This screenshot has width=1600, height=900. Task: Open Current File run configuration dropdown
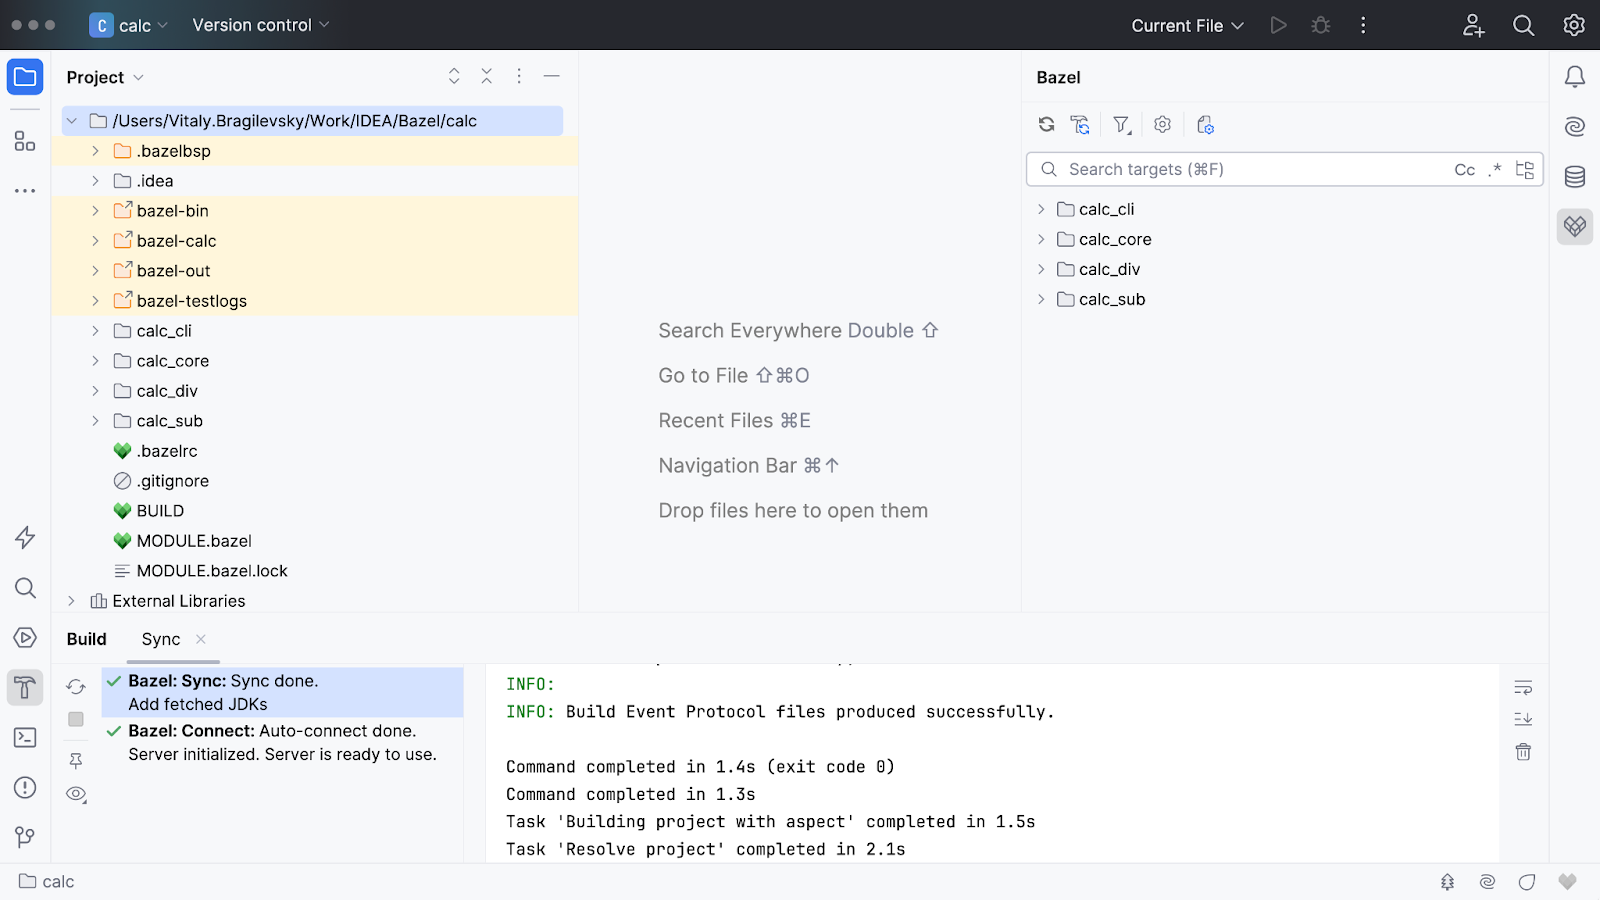click(x=1187, y=25)
